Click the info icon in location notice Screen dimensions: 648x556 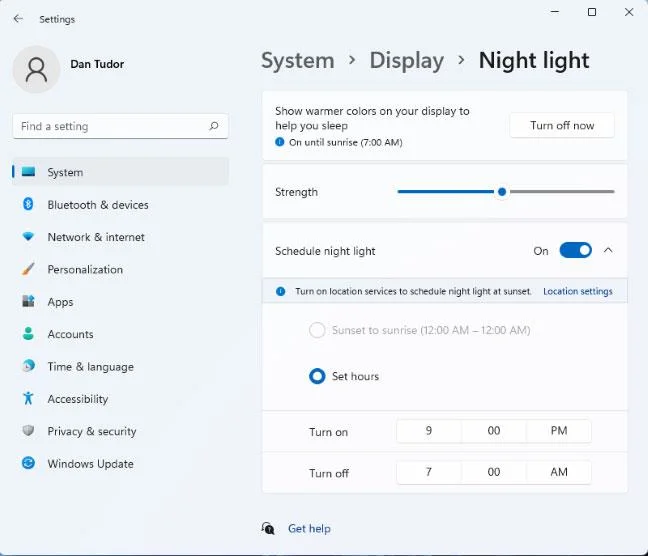(281, 291)
